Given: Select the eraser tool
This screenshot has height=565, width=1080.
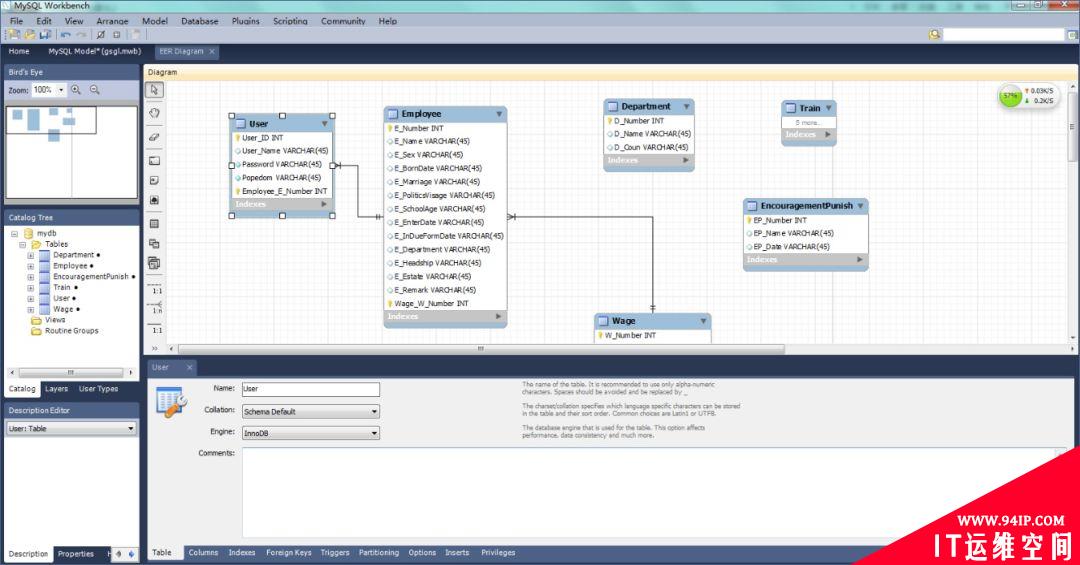Looking at the screenshot, I should click(x=154, y=136).
